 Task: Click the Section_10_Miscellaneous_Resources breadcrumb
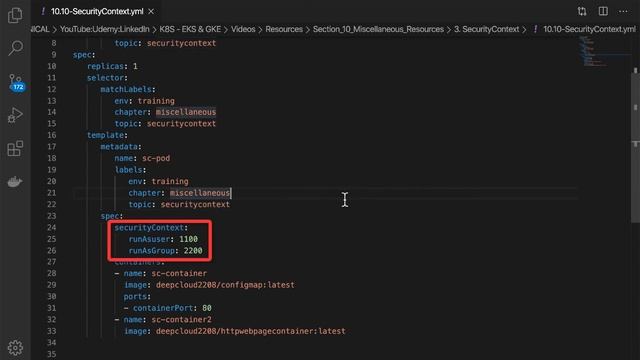(x=378, y=29)
